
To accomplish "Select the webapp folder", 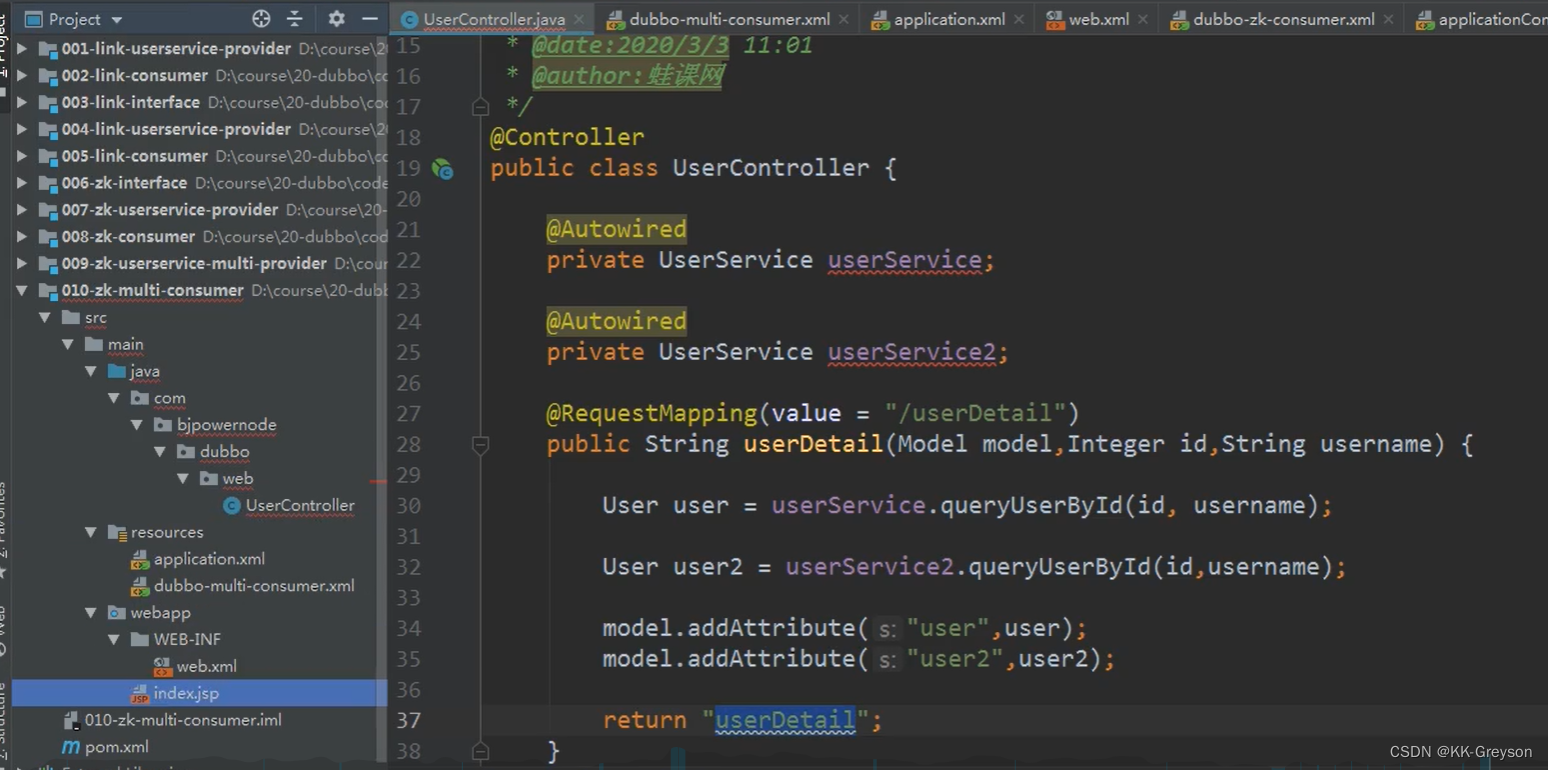I will point(160,613).
